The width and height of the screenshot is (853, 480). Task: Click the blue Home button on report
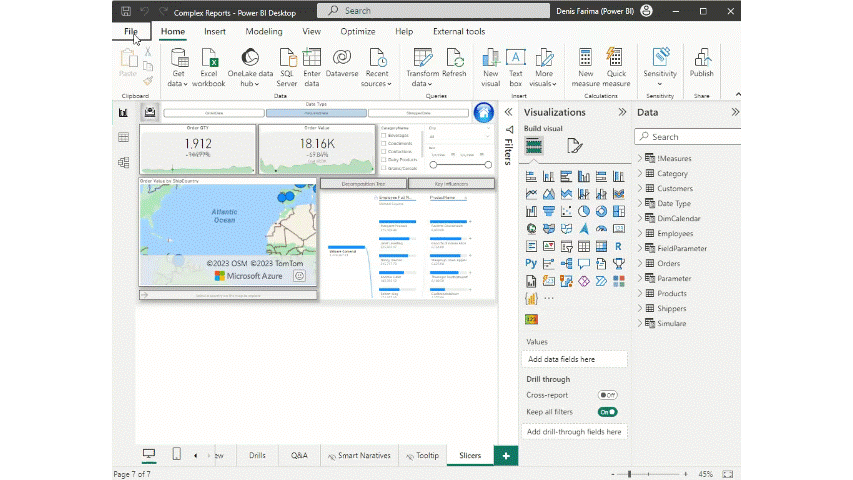pyautogui.click(x=484, y=112)
